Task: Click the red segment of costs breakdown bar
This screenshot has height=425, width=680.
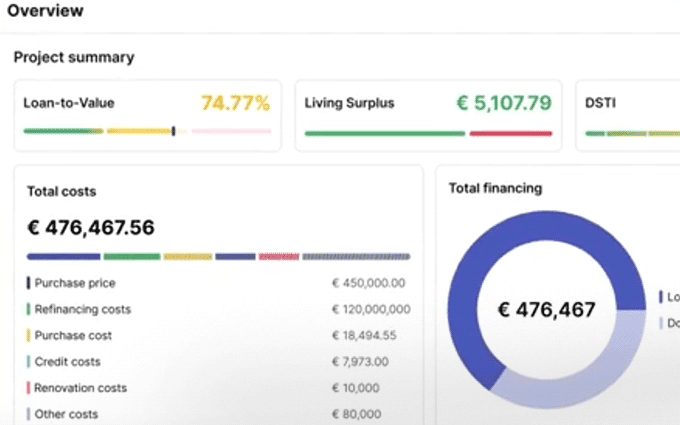Action: point(279,257)
